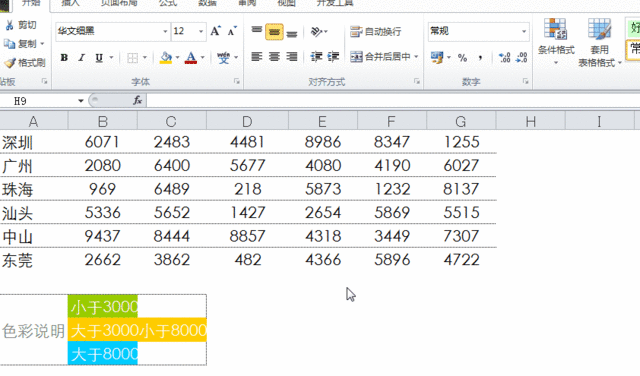Image resolution: width=640 pixels, height=376 pixels.
Task: Open clipboard group dialog launcher
Action: coord(44,82)
